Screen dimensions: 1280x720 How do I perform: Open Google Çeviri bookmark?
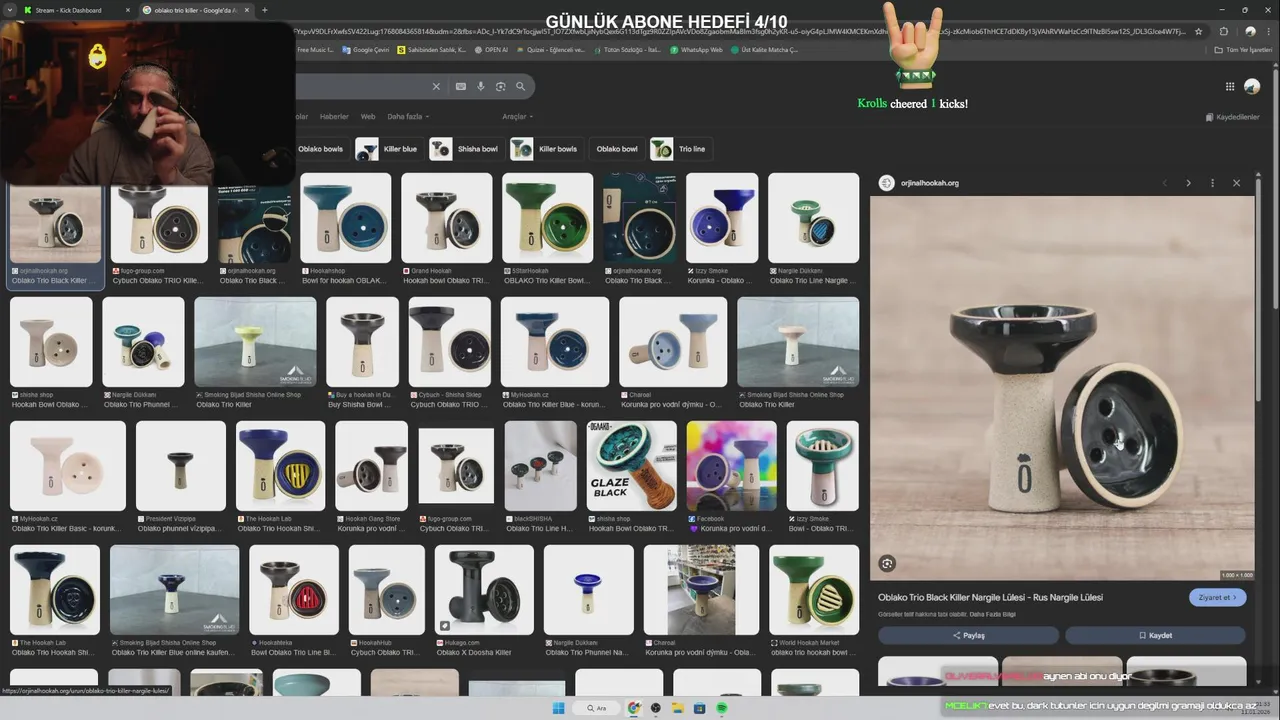pyautogui.click(x=366, y=49)
